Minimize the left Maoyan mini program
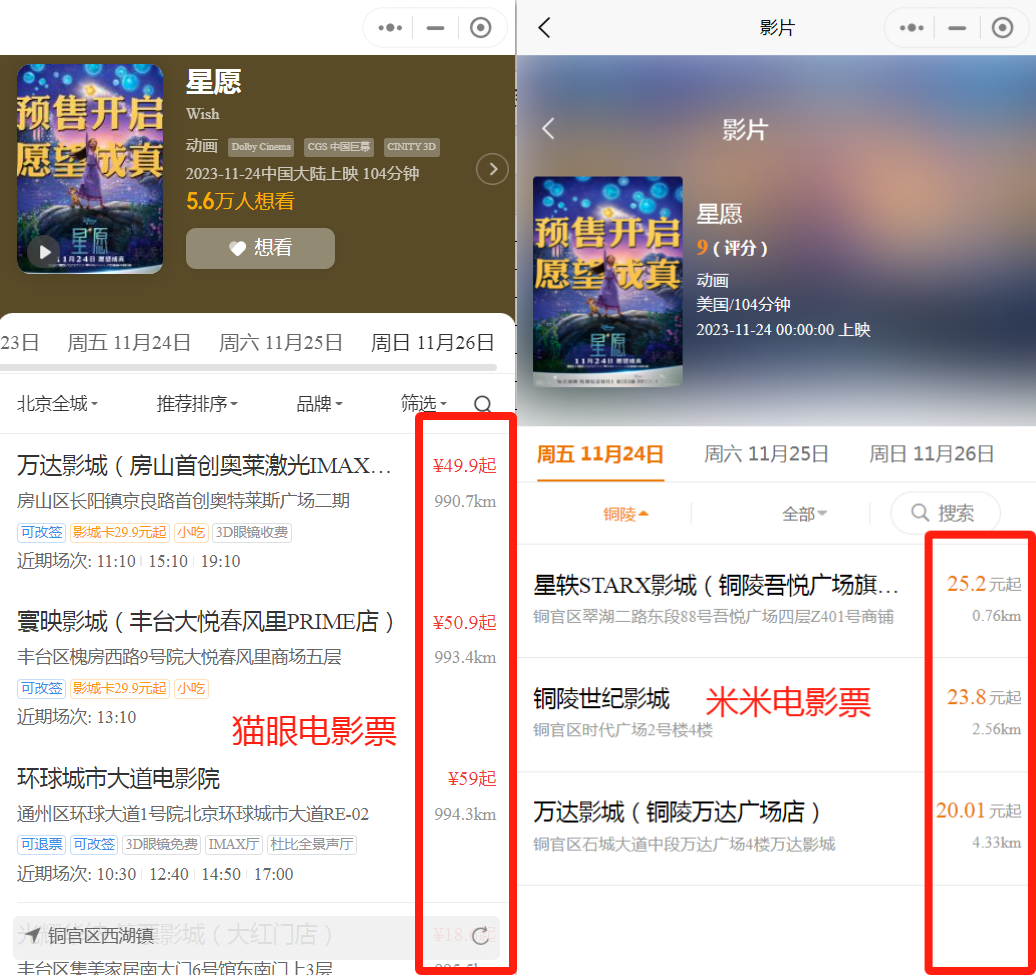 [x=435, y=28]
